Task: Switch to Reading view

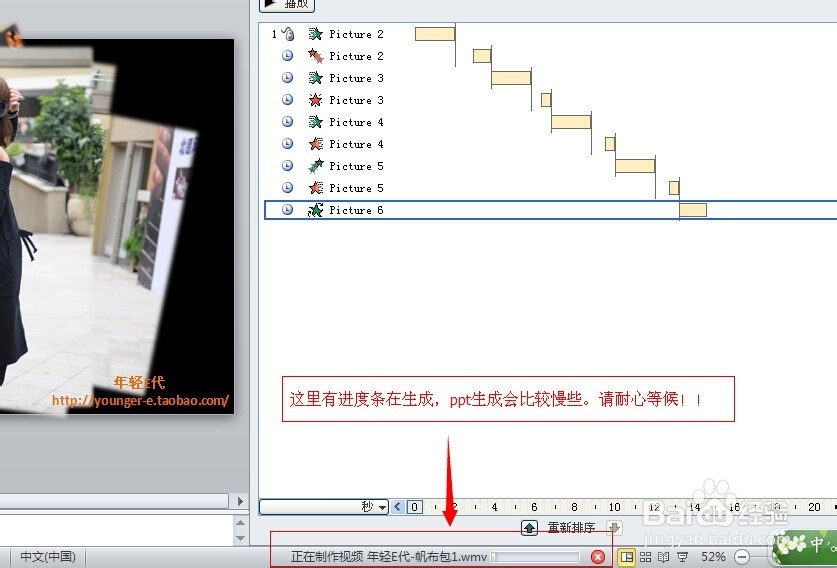Action: tap(664, 557)
